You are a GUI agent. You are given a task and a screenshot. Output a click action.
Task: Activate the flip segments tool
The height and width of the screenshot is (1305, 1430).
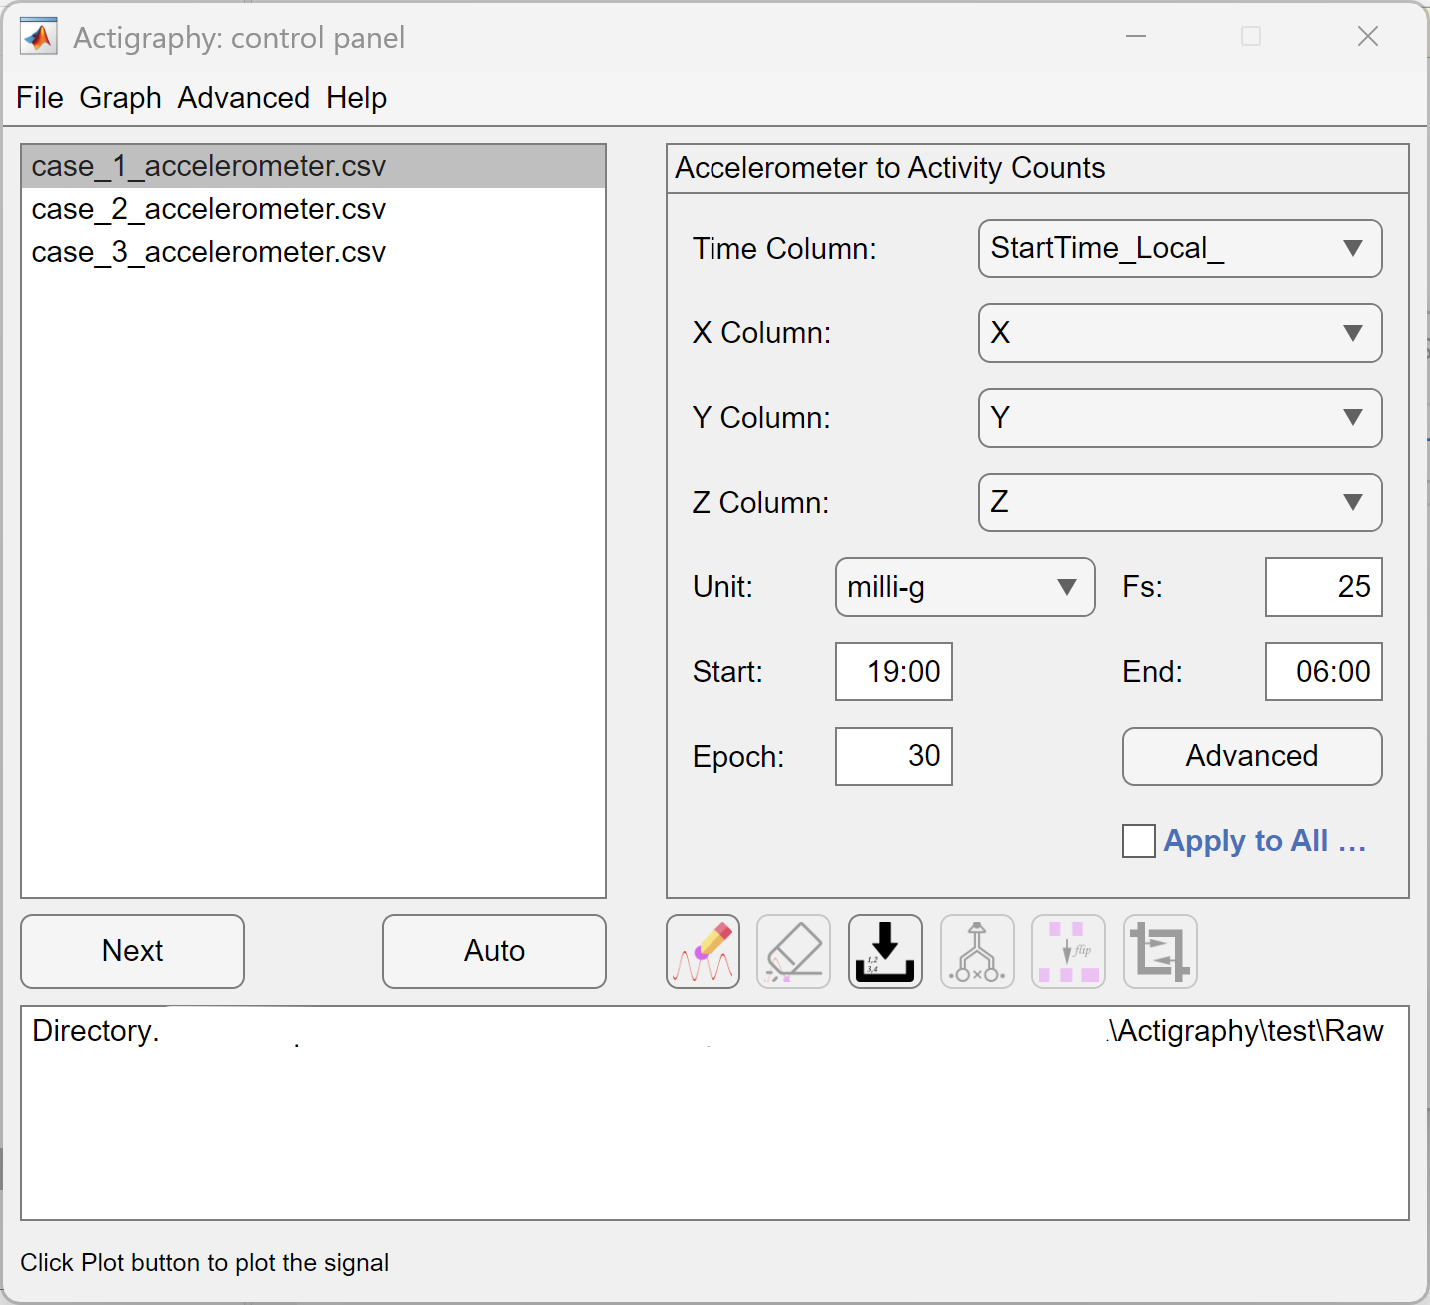(1068, 951)
